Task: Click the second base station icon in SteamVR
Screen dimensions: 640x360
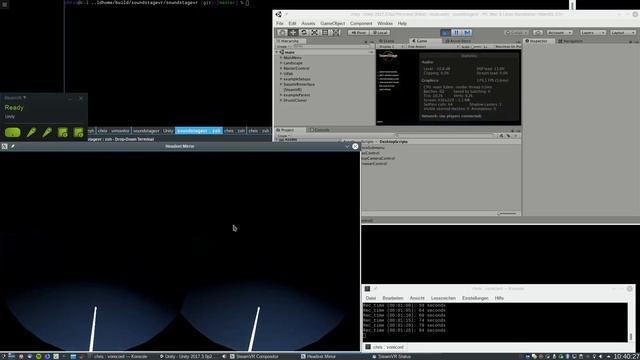Action: tap(78, 132)
